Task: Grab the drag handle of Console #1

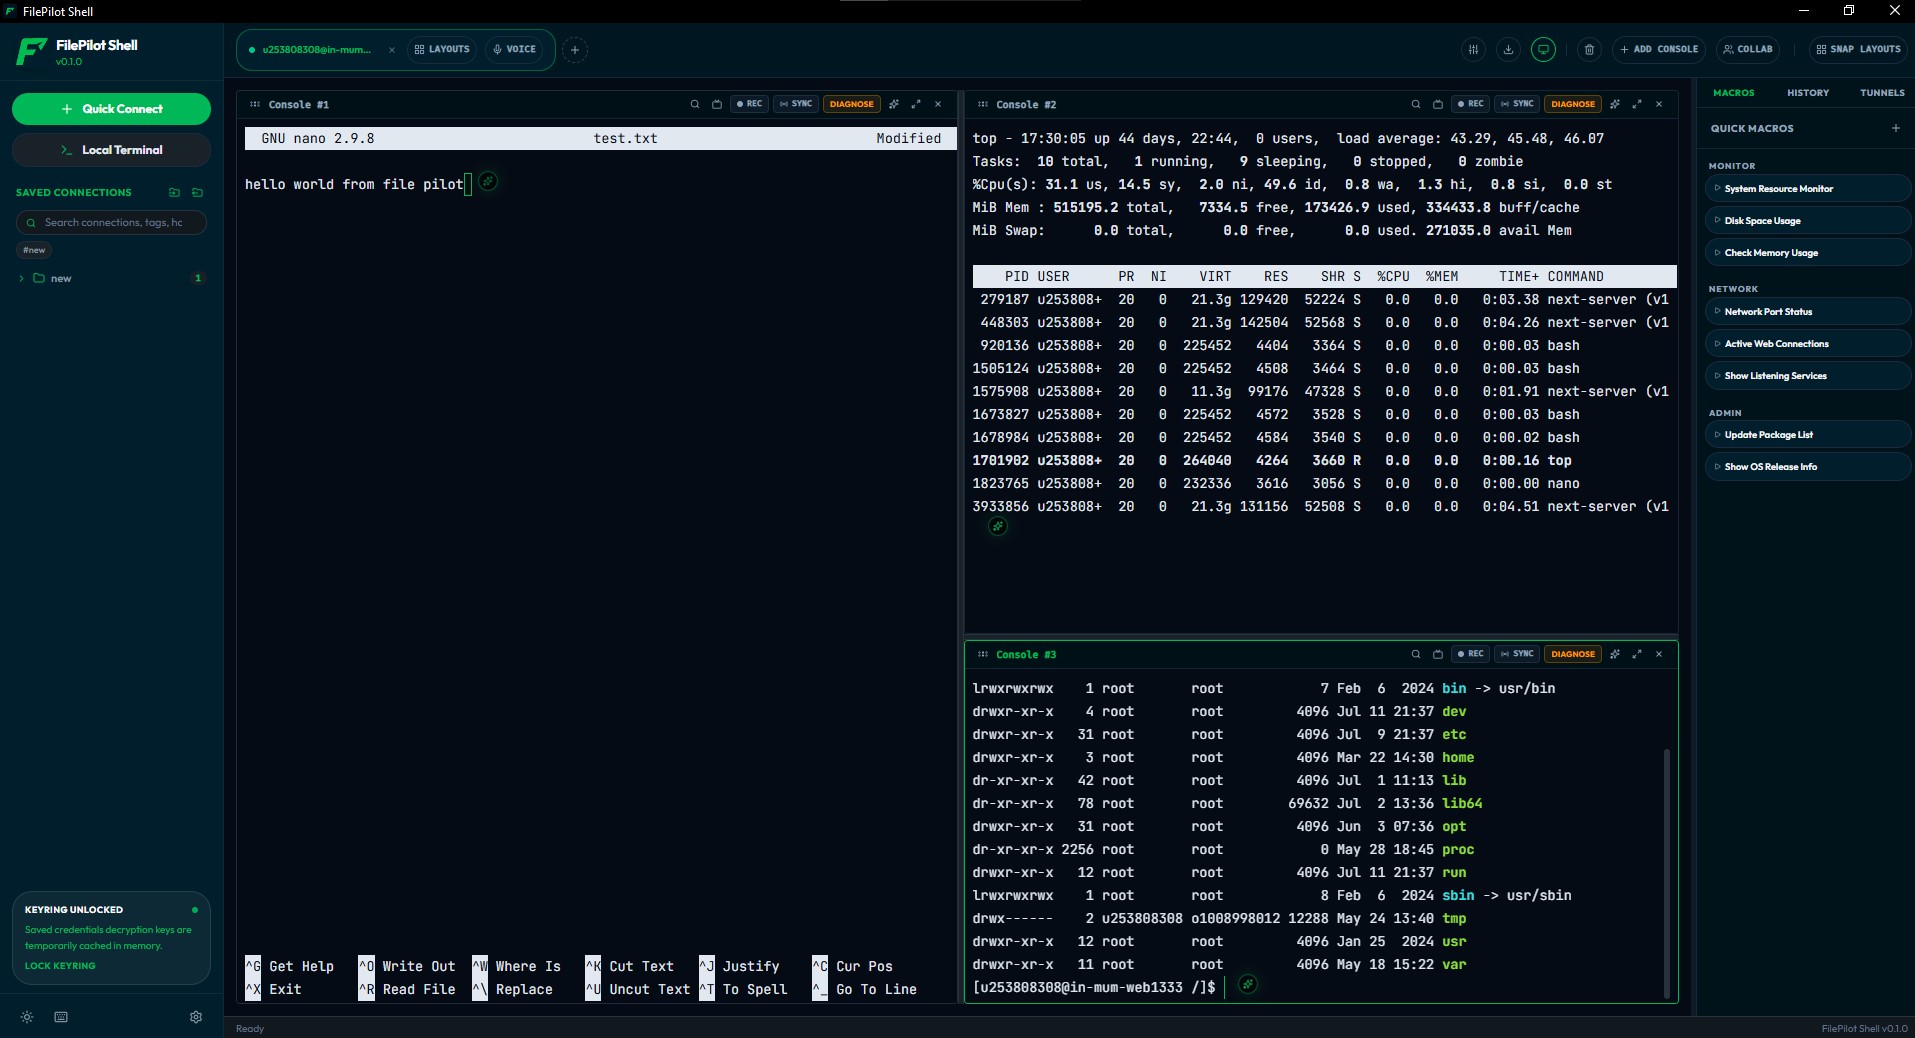Action: tap(255, 104)
